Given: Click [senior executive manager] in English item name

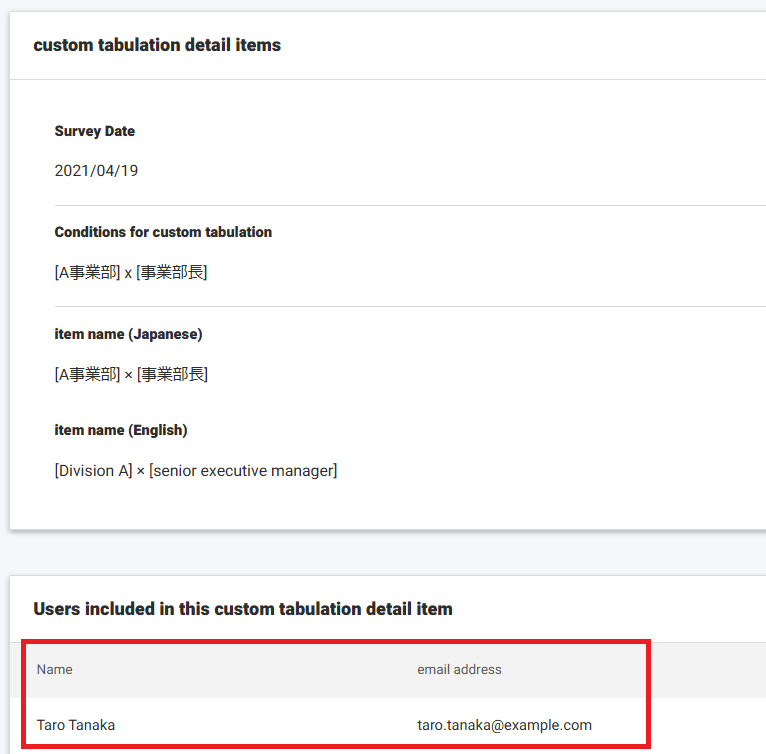Looking at the screenshot, I should tap(243, 471).
